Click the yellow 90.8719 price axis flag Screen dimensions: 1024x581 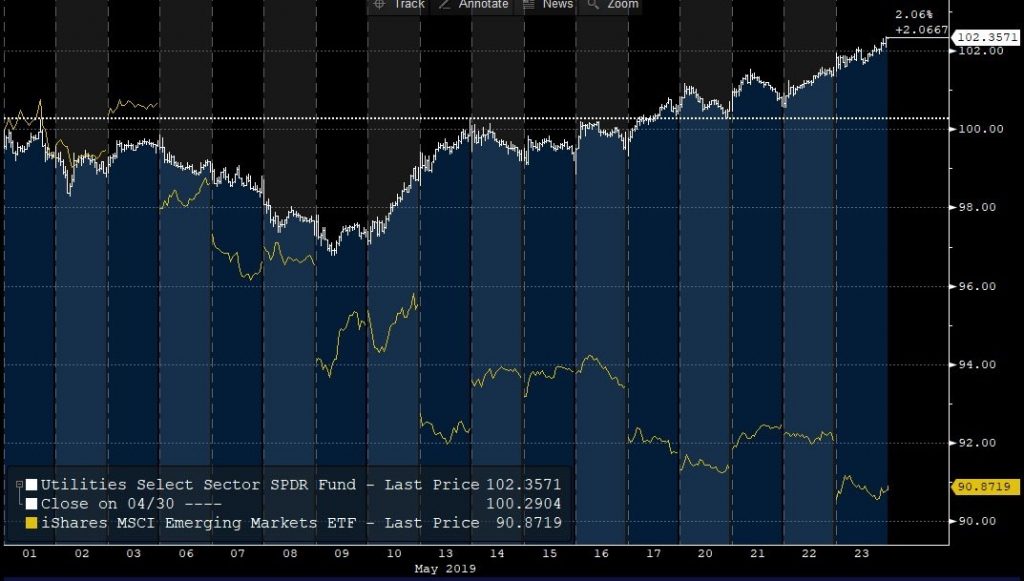(x=987, y=487)
